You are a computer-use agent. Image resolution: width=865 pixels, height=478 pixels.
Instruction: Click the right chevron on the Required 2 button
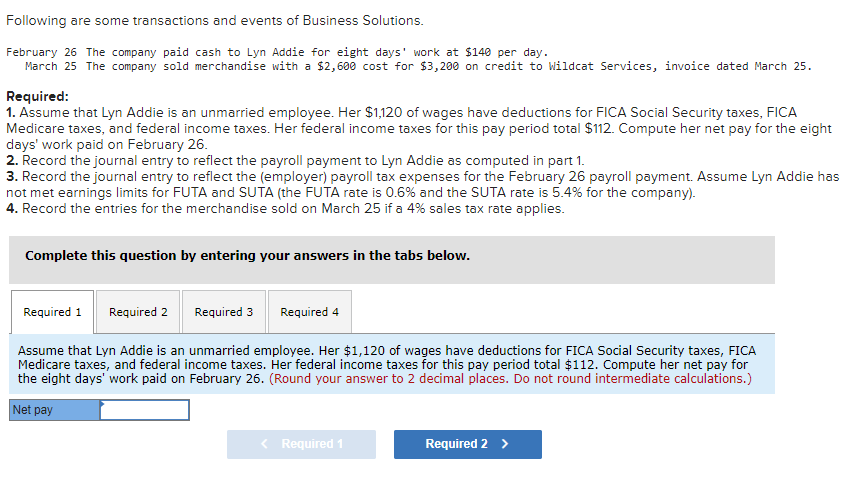(504, 444)
